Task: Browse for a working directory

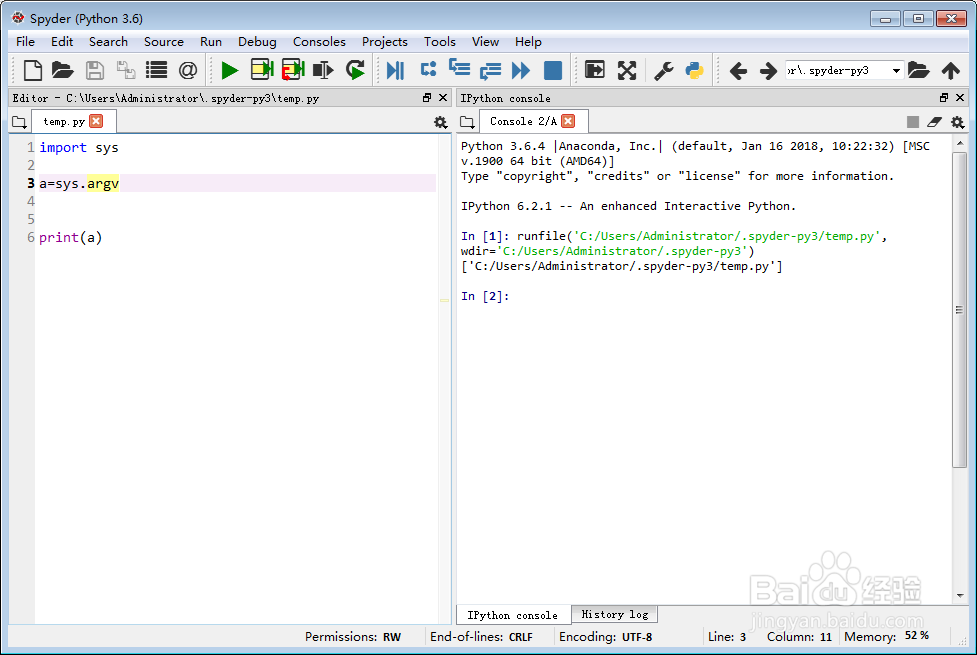Action: pyautogui.click(x=918, y=70)
